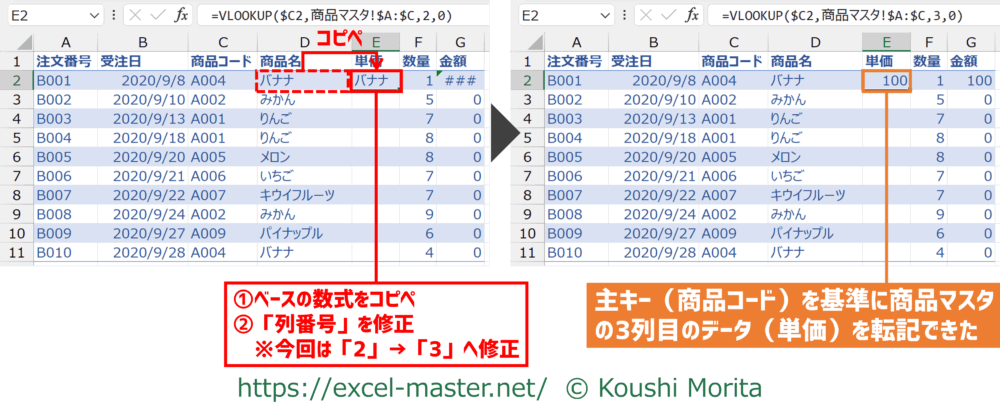Click Select All corner in left spreadsheet
Image resolution: width=1000 pixels, height=405 pixels.
(x=17, y=42)
